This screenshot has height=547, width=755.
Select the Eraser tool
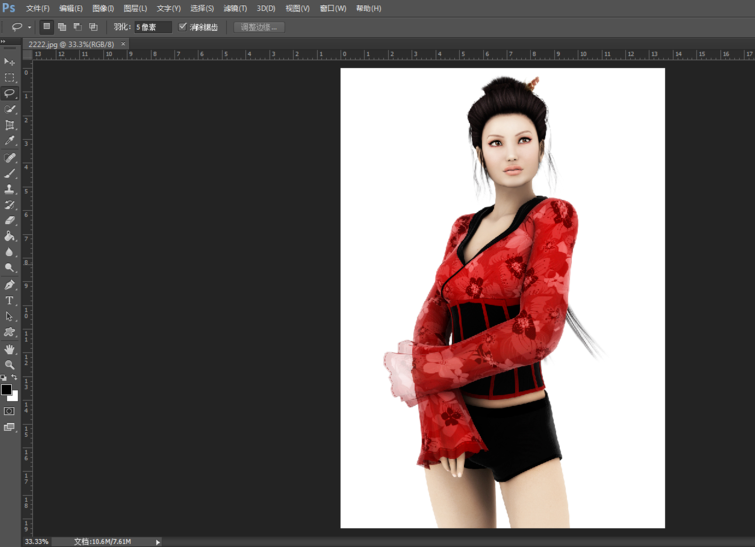(10, 220)
